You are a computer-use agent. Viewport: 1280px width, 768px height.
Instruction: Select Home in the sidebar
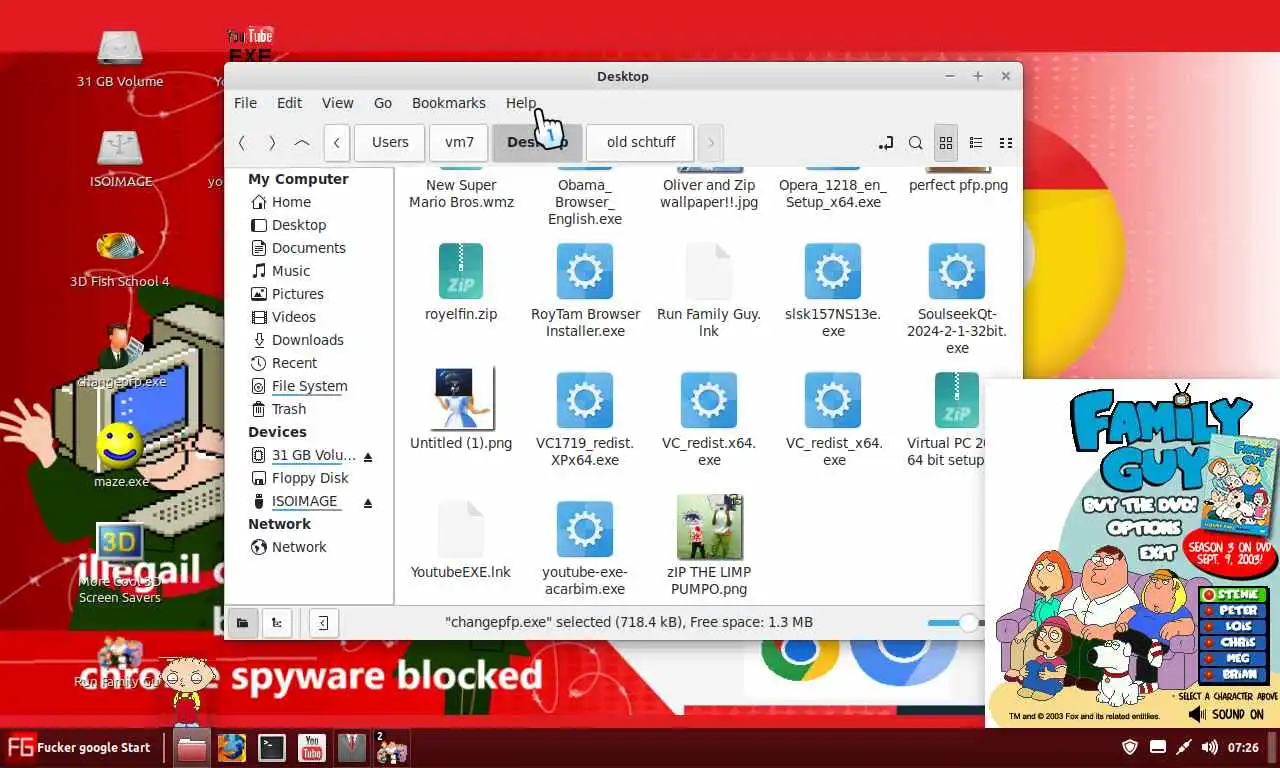pos(291,202)
